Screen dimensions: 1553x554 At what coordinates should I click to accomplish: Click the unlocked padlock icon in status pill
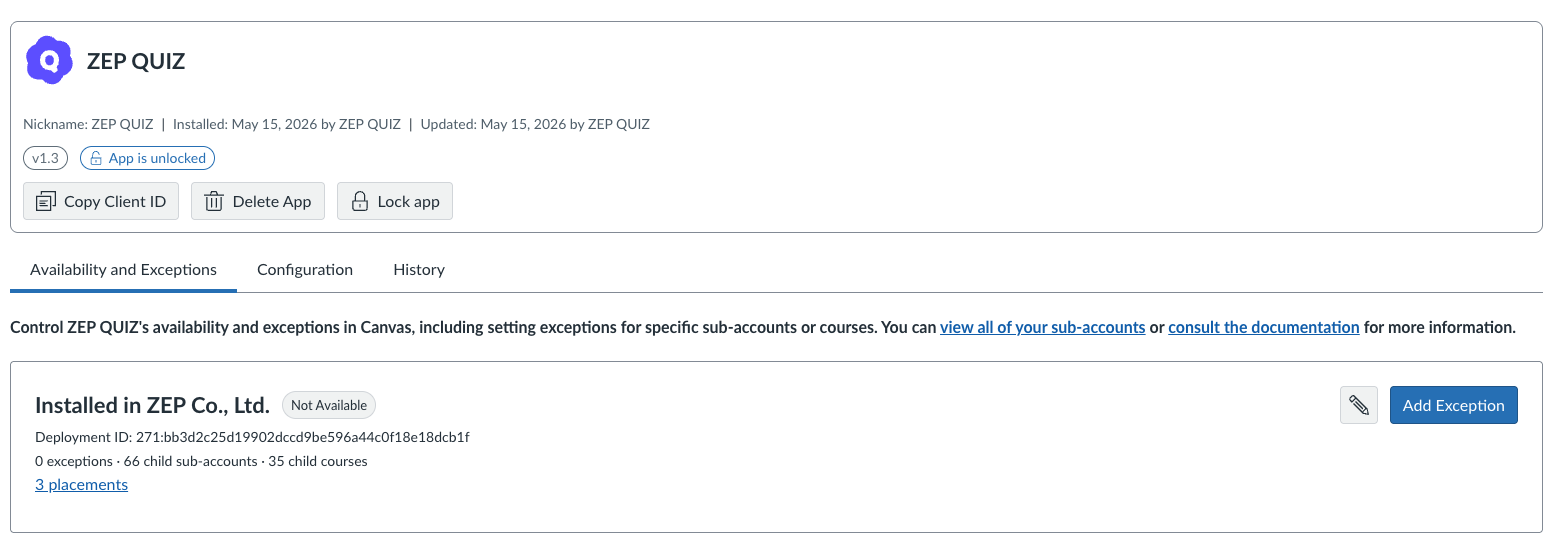pos(96,158)
